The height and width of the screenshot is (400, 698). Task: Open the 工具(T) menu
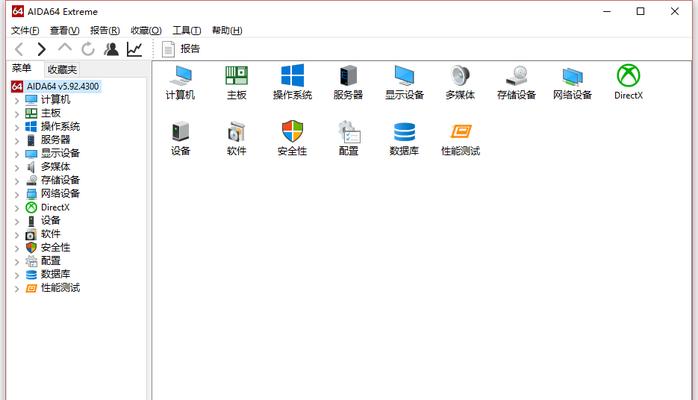(x=187, y=30)
